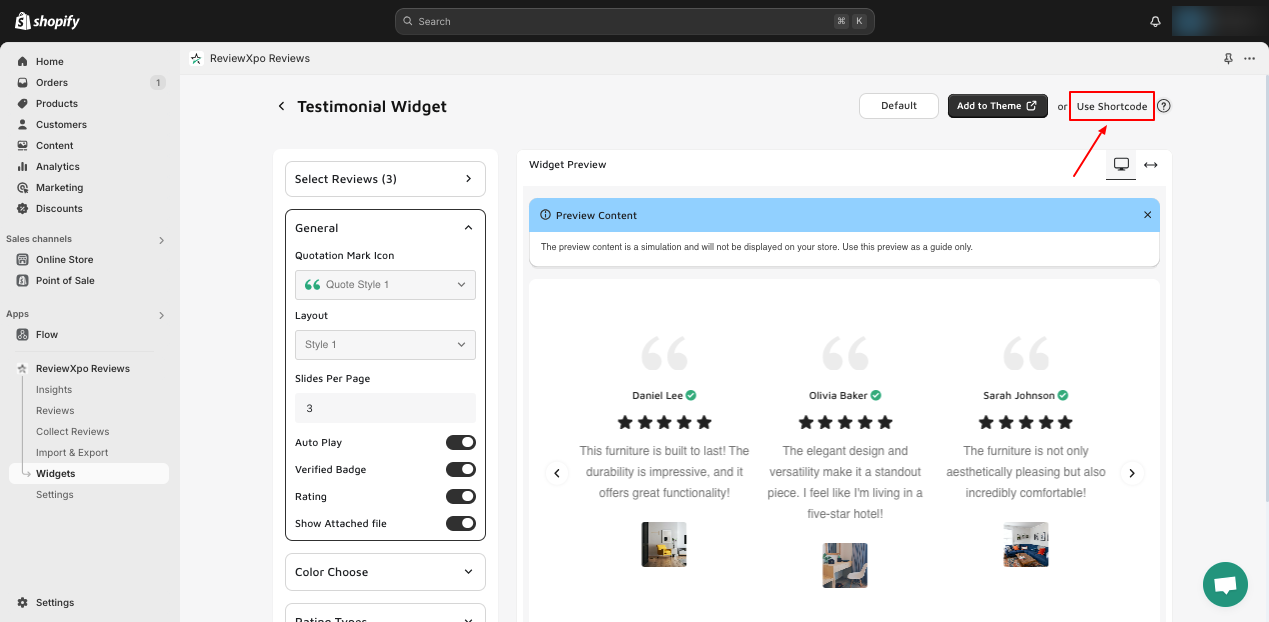This screenshot has width=1269, height=622.
Task: Switch to desktop preview mode
Action: tap(1121, 165)
